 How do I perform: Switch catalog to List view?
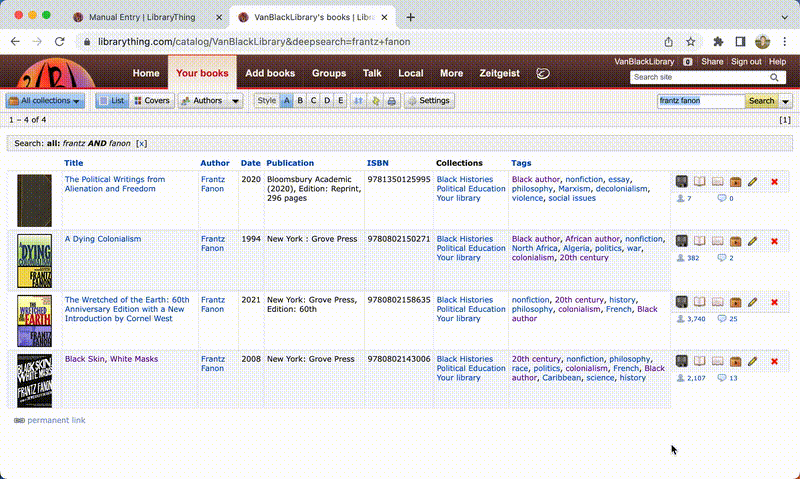click(x=112, y=101)
